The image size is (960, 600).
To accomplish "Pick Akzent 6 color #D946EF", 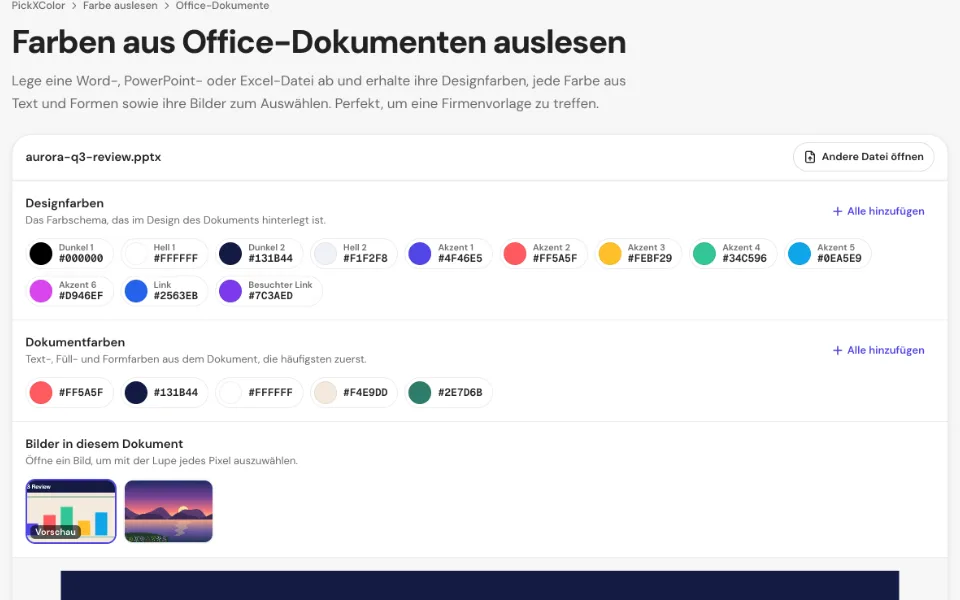I will (x=69, y=291).
